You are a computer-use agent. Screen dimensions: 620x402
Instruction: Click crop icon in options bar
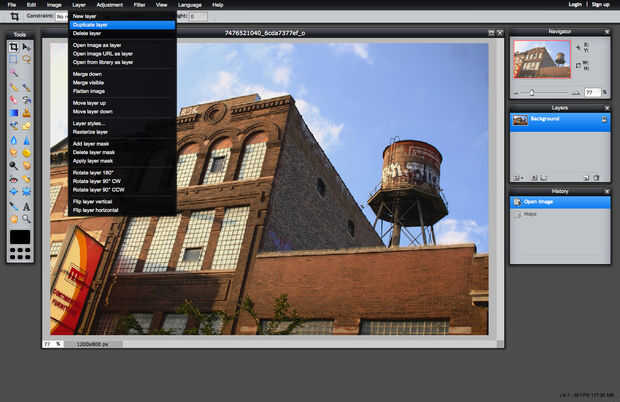[x=14, y=16]
